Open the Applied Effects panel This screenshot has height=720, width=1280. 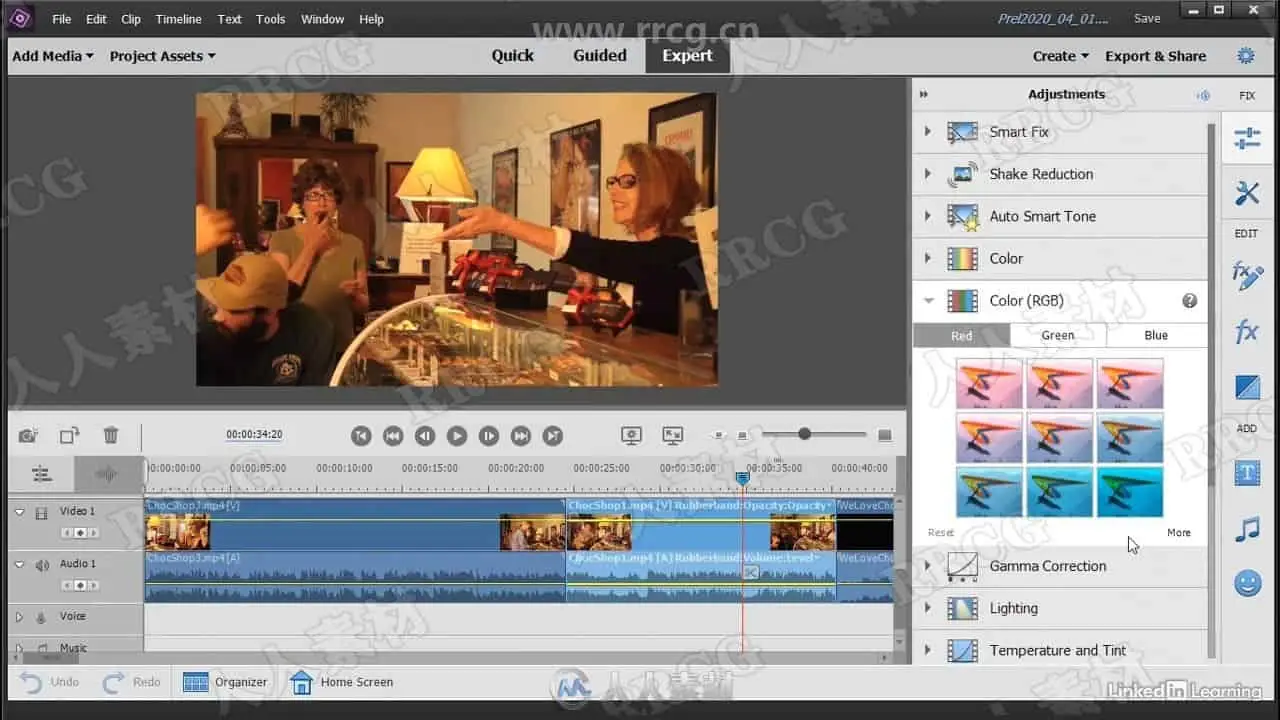(1247, 276)
